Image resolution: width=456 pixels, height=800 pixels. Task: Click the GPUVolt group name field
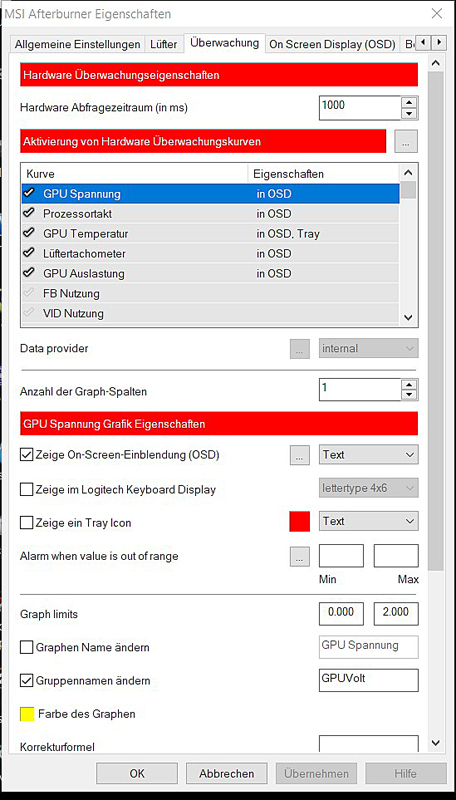click(369, 680)
